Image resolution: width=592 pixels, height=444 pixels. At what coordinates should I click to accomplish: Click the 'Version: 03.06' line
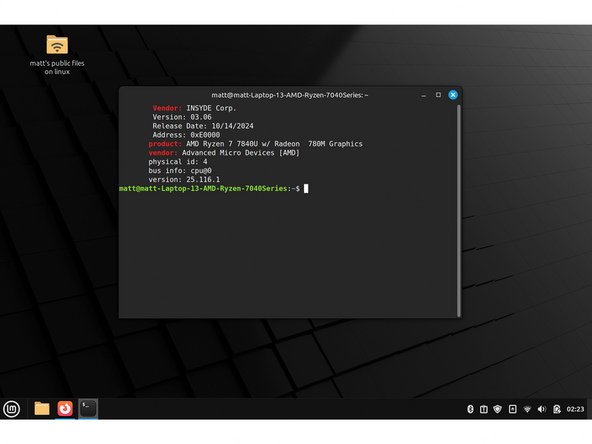click(x=182, y=117)
